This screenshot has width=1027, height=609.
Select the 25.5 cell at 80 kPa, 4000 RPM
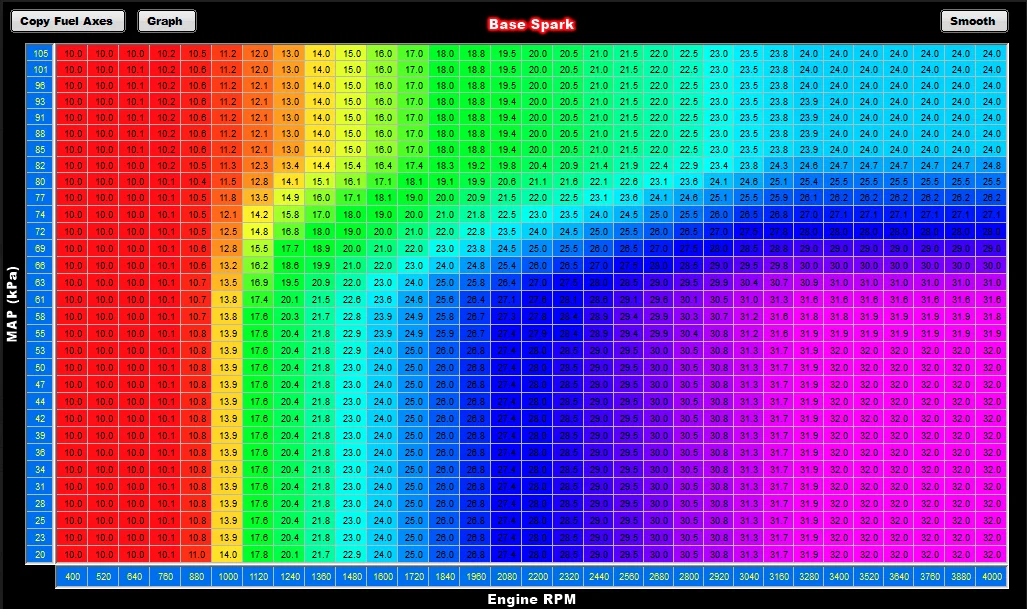992,181
